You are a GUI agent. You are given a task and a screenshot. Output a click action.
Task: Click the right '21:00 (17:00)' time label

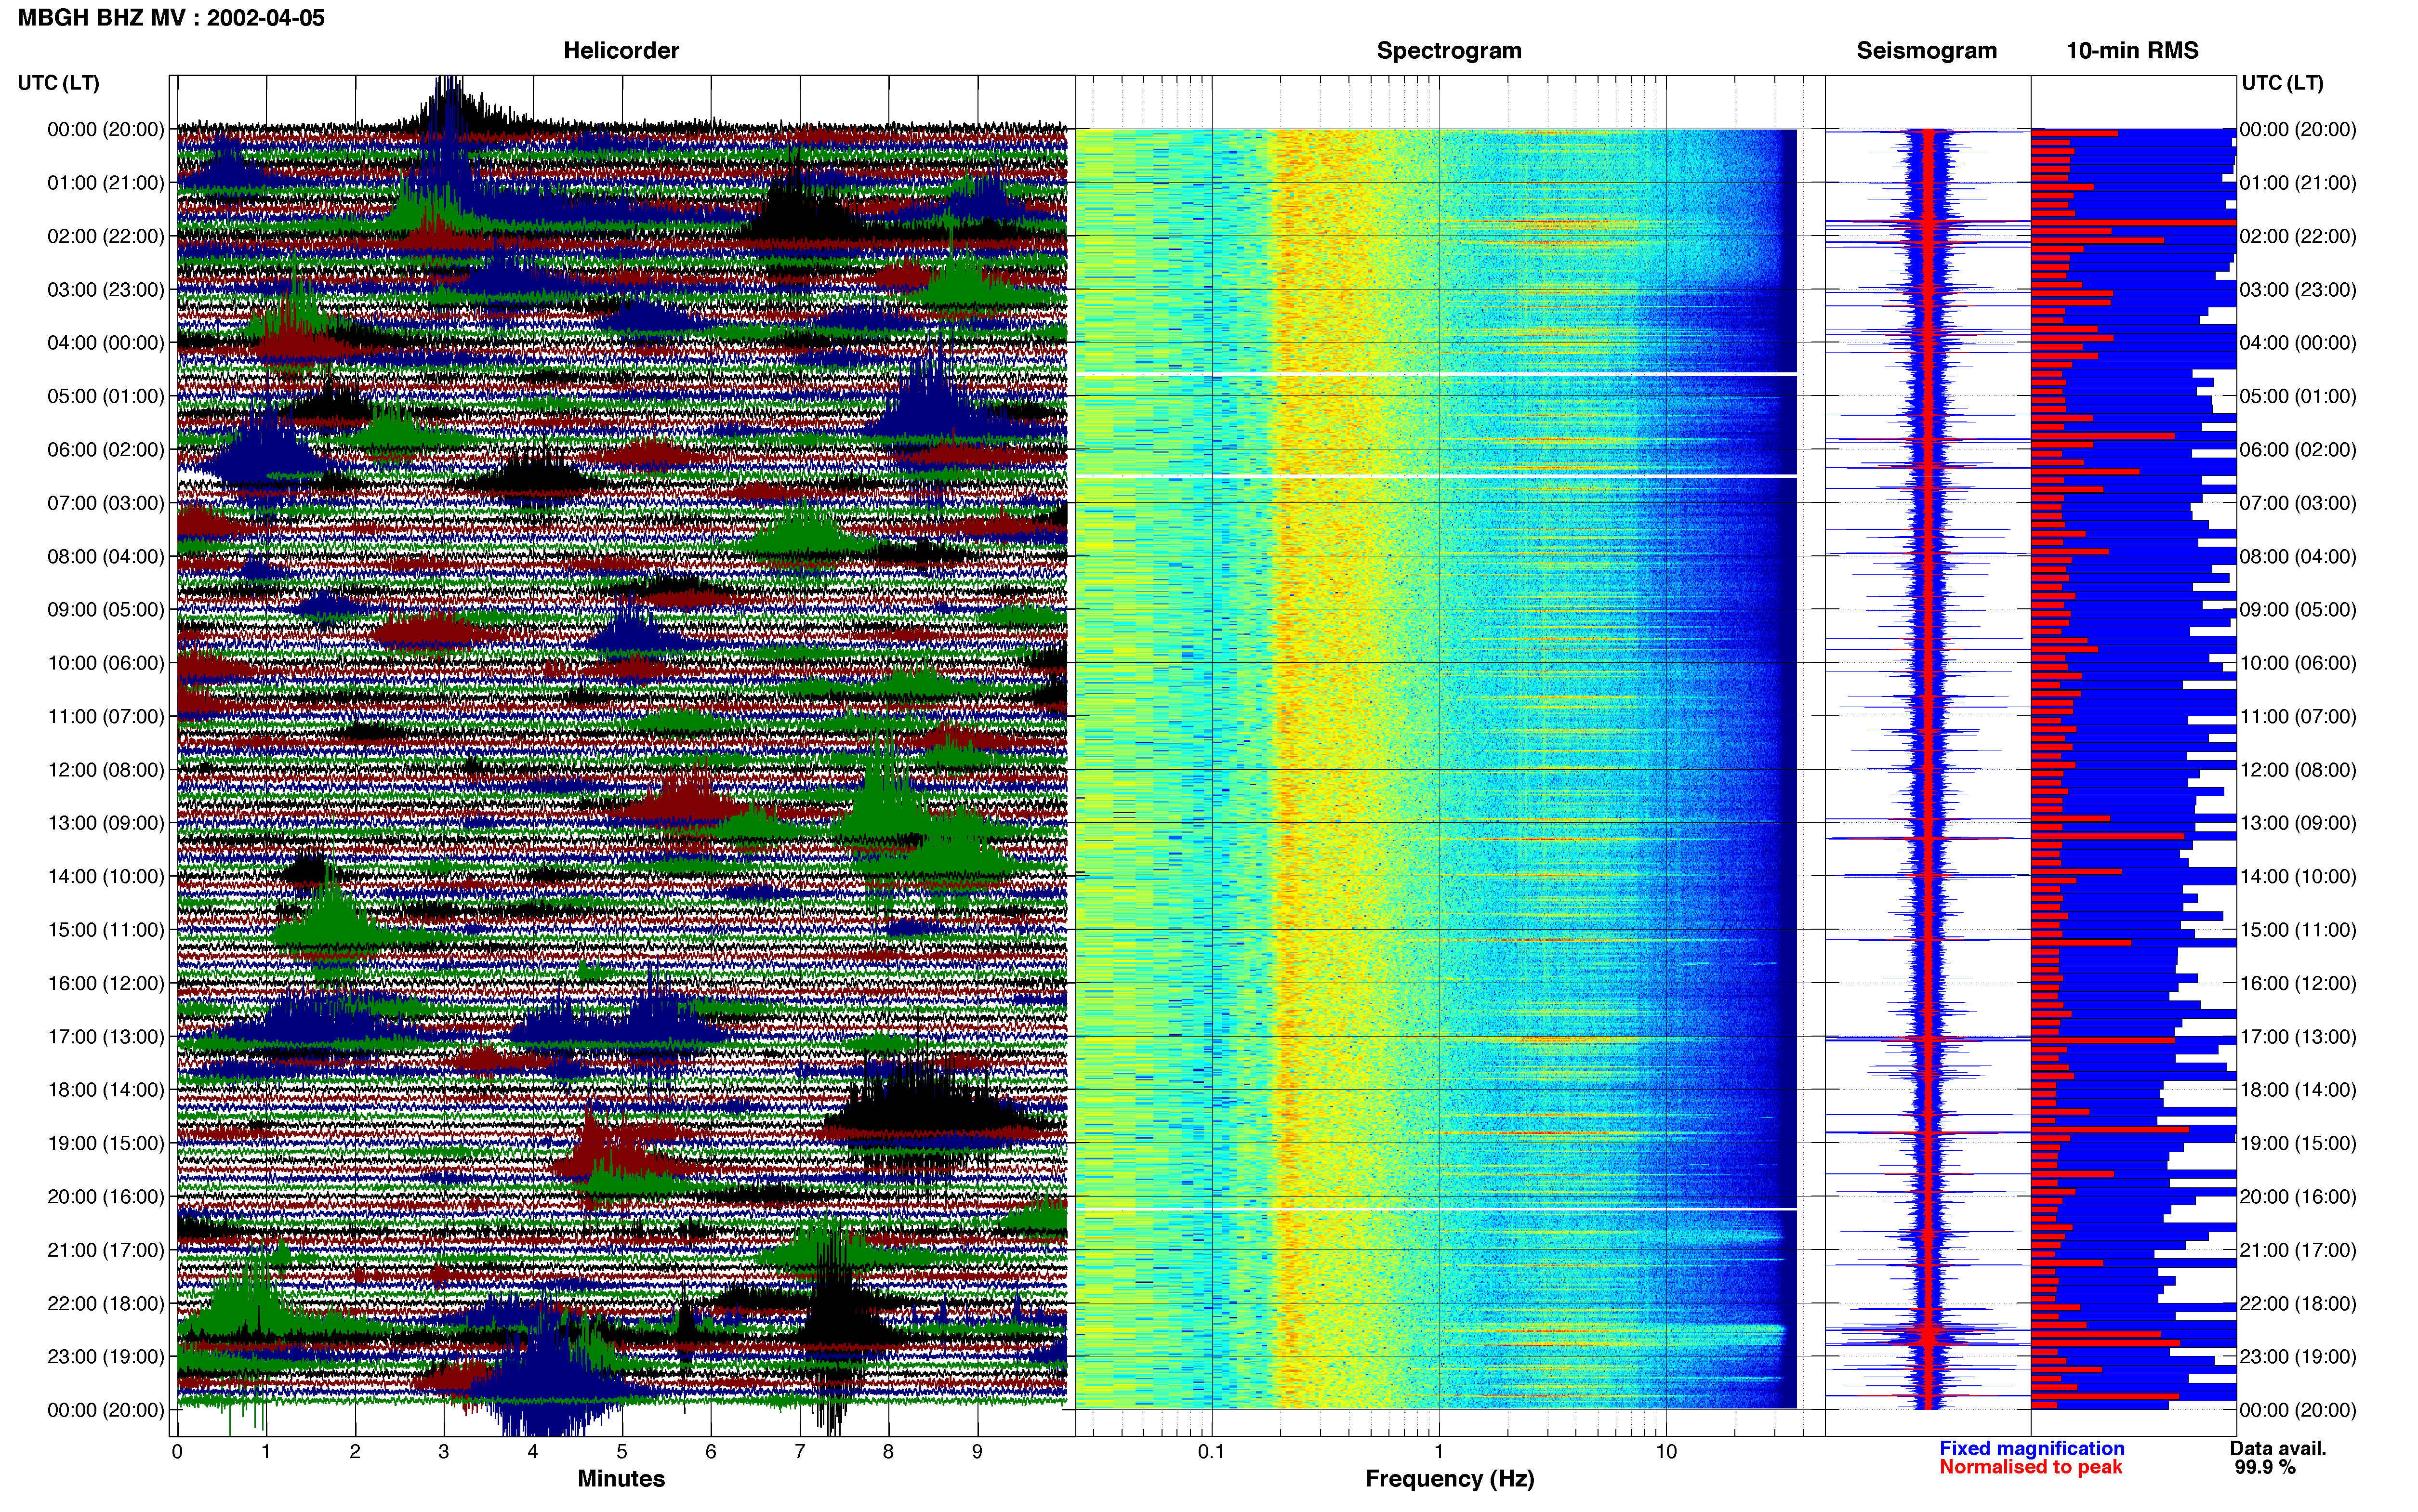pos(2298,1250)
